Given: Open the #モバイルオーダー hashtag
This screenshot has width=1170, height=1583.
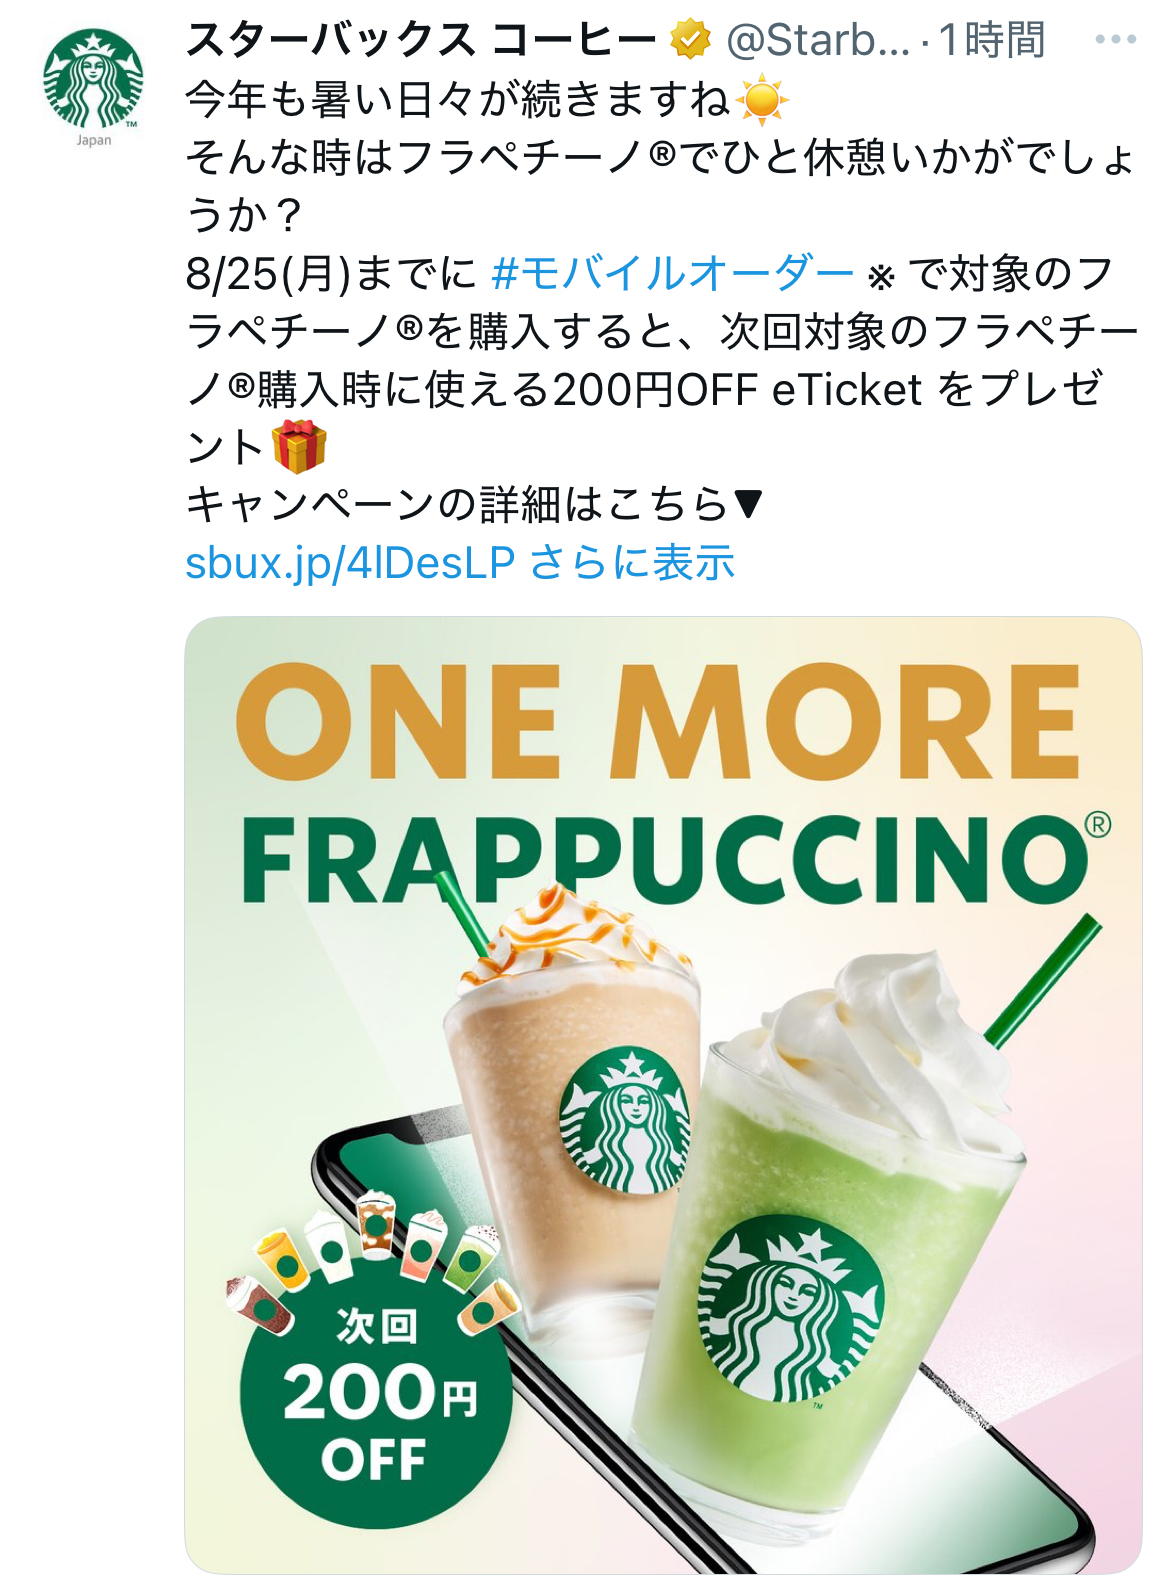Looking at the screenshot, I should pyautogui.click(x=672, y=273).
